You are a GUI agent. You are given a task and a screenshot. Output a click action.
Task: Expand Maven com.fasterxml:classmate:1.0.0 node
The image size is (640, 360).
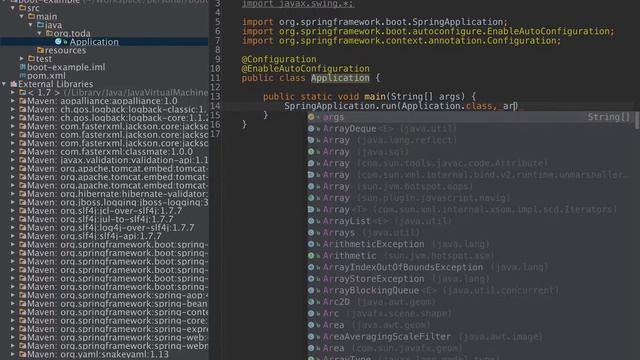pyautogui.click(x=13, y=152)
